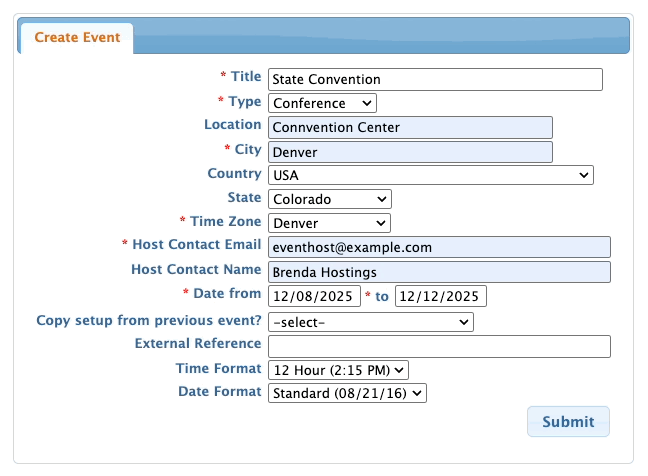This screenshot has width=648, height=476.
Task: Expand the Time Format dropdown
Action: coord(338,370)
